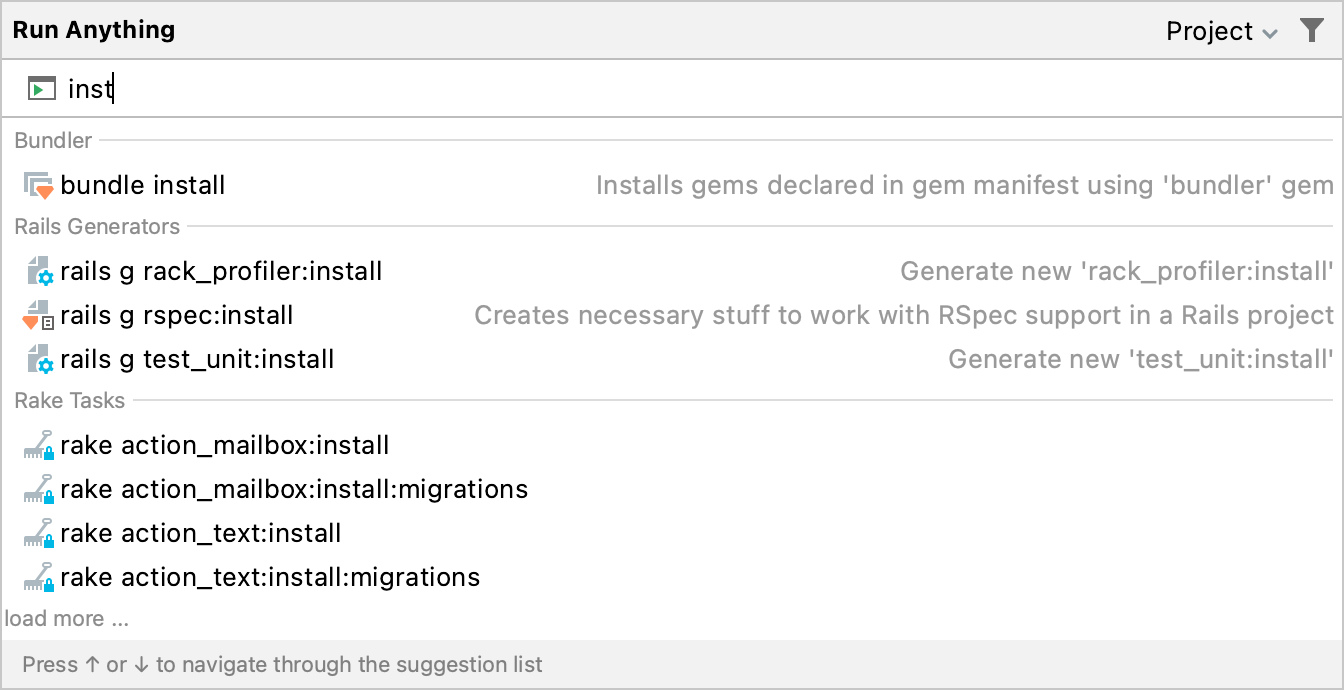1344x690 pixels.
Task: Select 'rake action_mailbox:install:migrations' entry
Action: [x=295, y=489]
